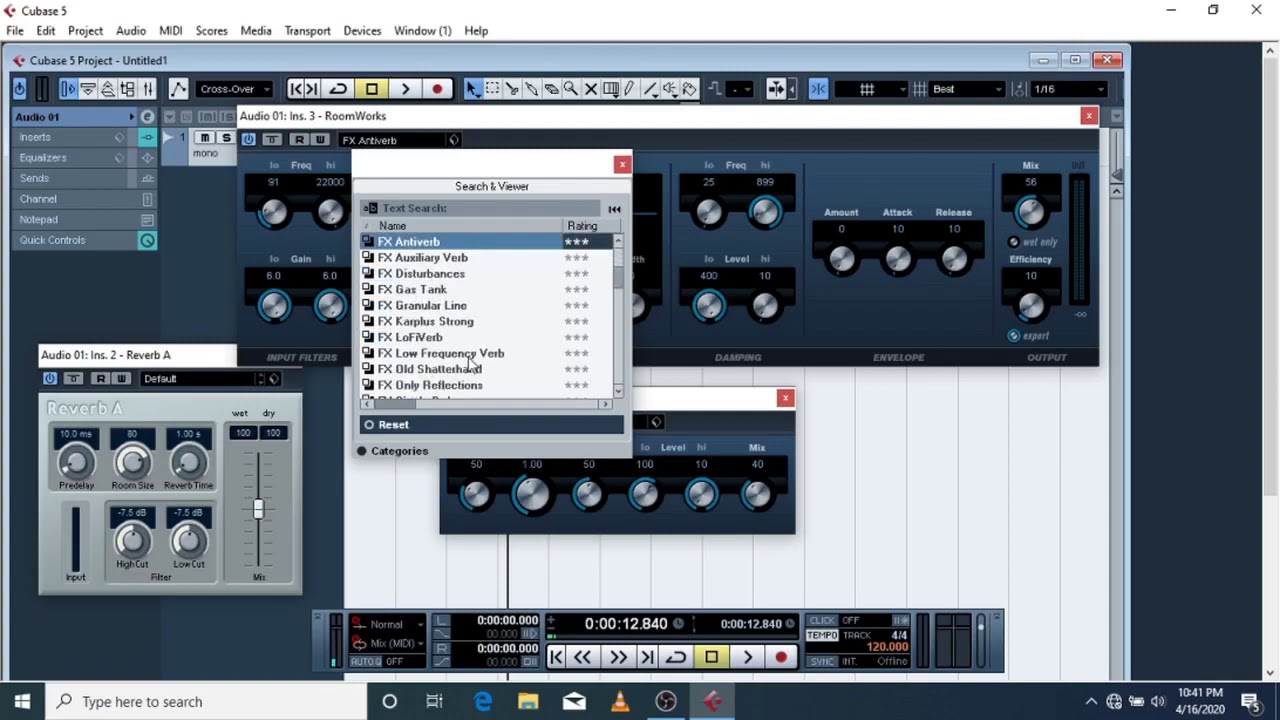Screen dimensions: 1280x720
Task: Click Stop button in the top toolbar
Action: 371,89
